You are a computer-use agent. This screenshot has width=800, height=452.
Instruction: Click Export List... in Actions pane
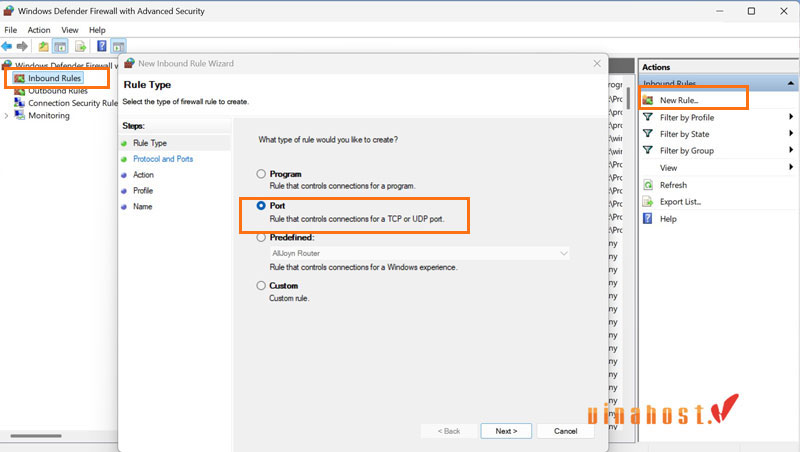coord(681,202)
